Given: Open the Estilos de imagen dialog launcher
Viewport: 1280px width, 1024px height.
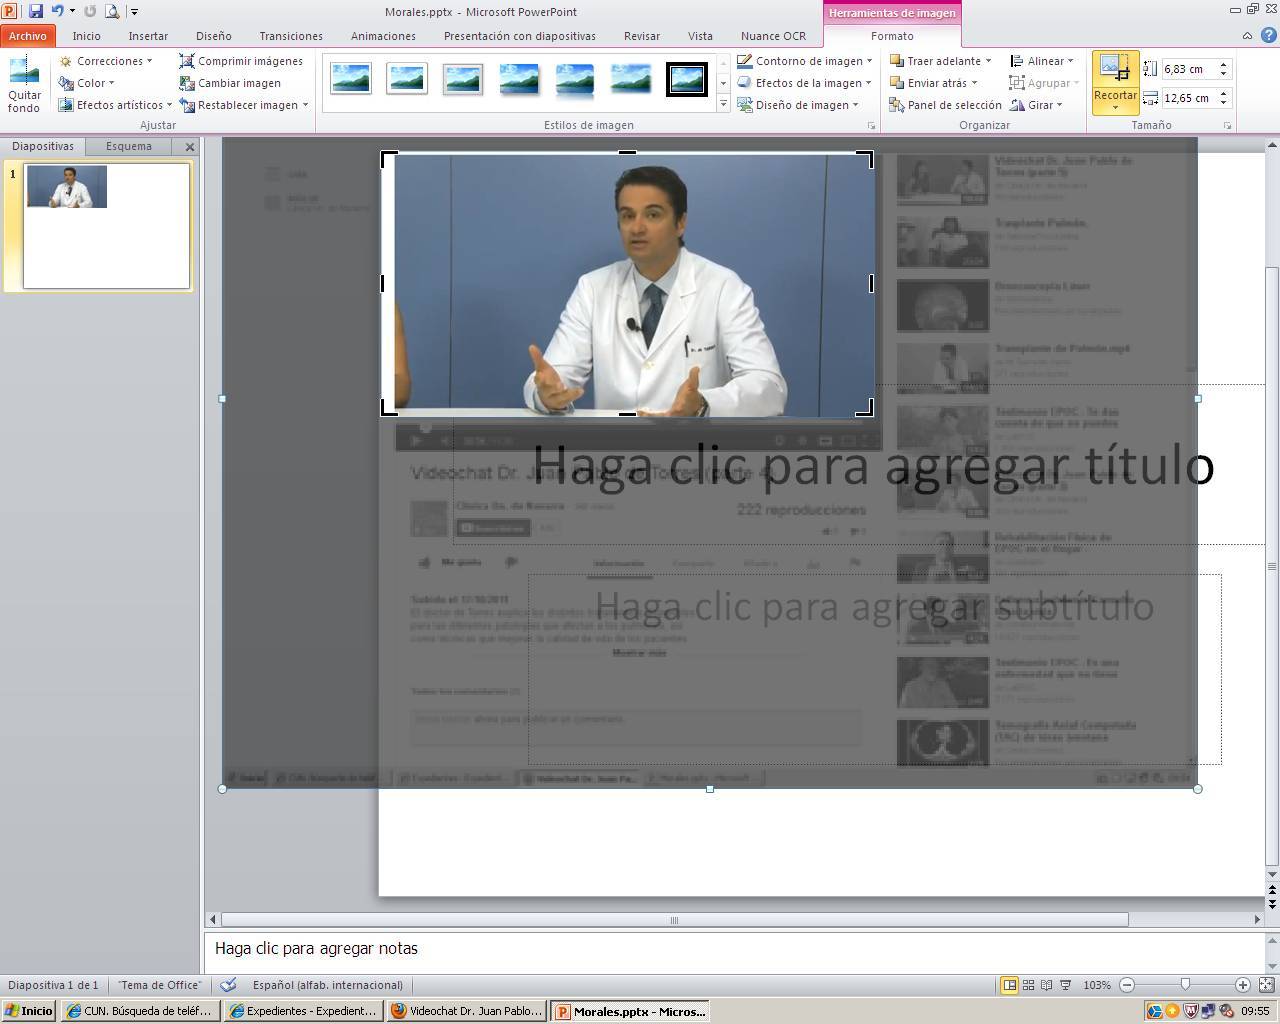Looking at the screenshot, I should coord(871,126).
